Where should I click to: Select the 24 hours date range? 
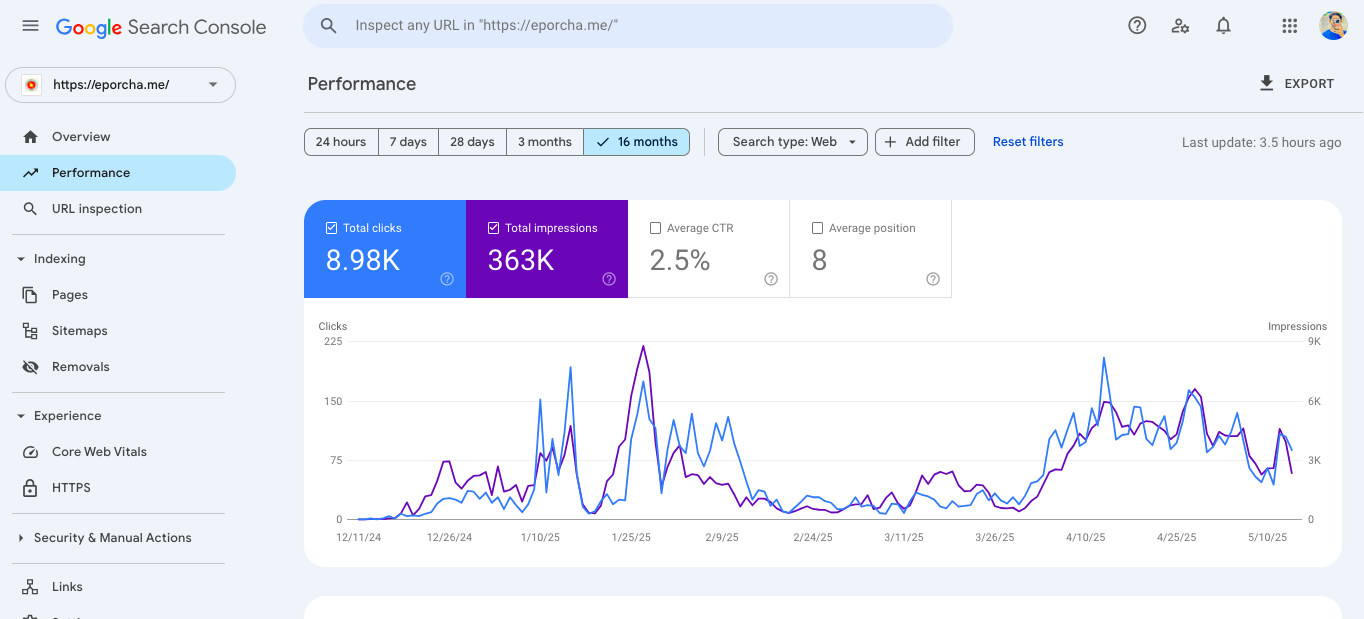click(x=341, y=142)
